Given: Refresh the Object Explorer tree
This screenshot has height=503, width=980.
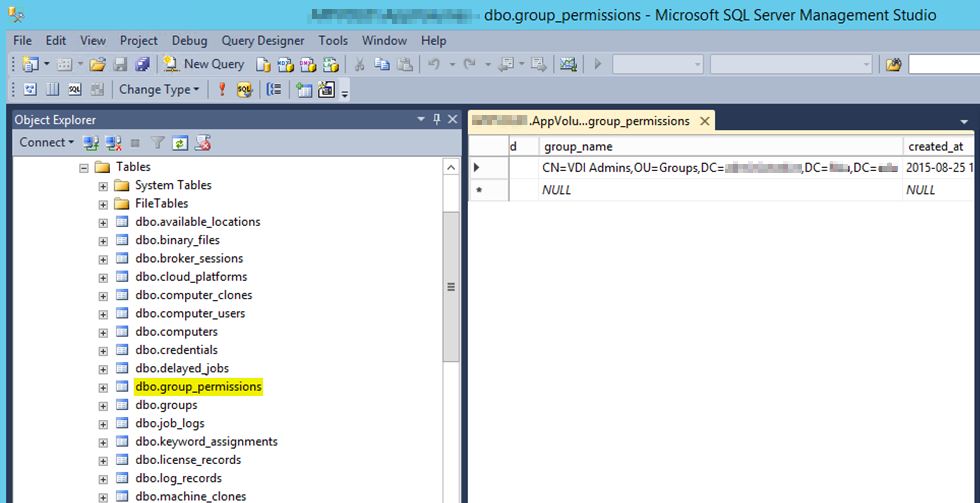Looking at the screenshot, I should (181, 143).
